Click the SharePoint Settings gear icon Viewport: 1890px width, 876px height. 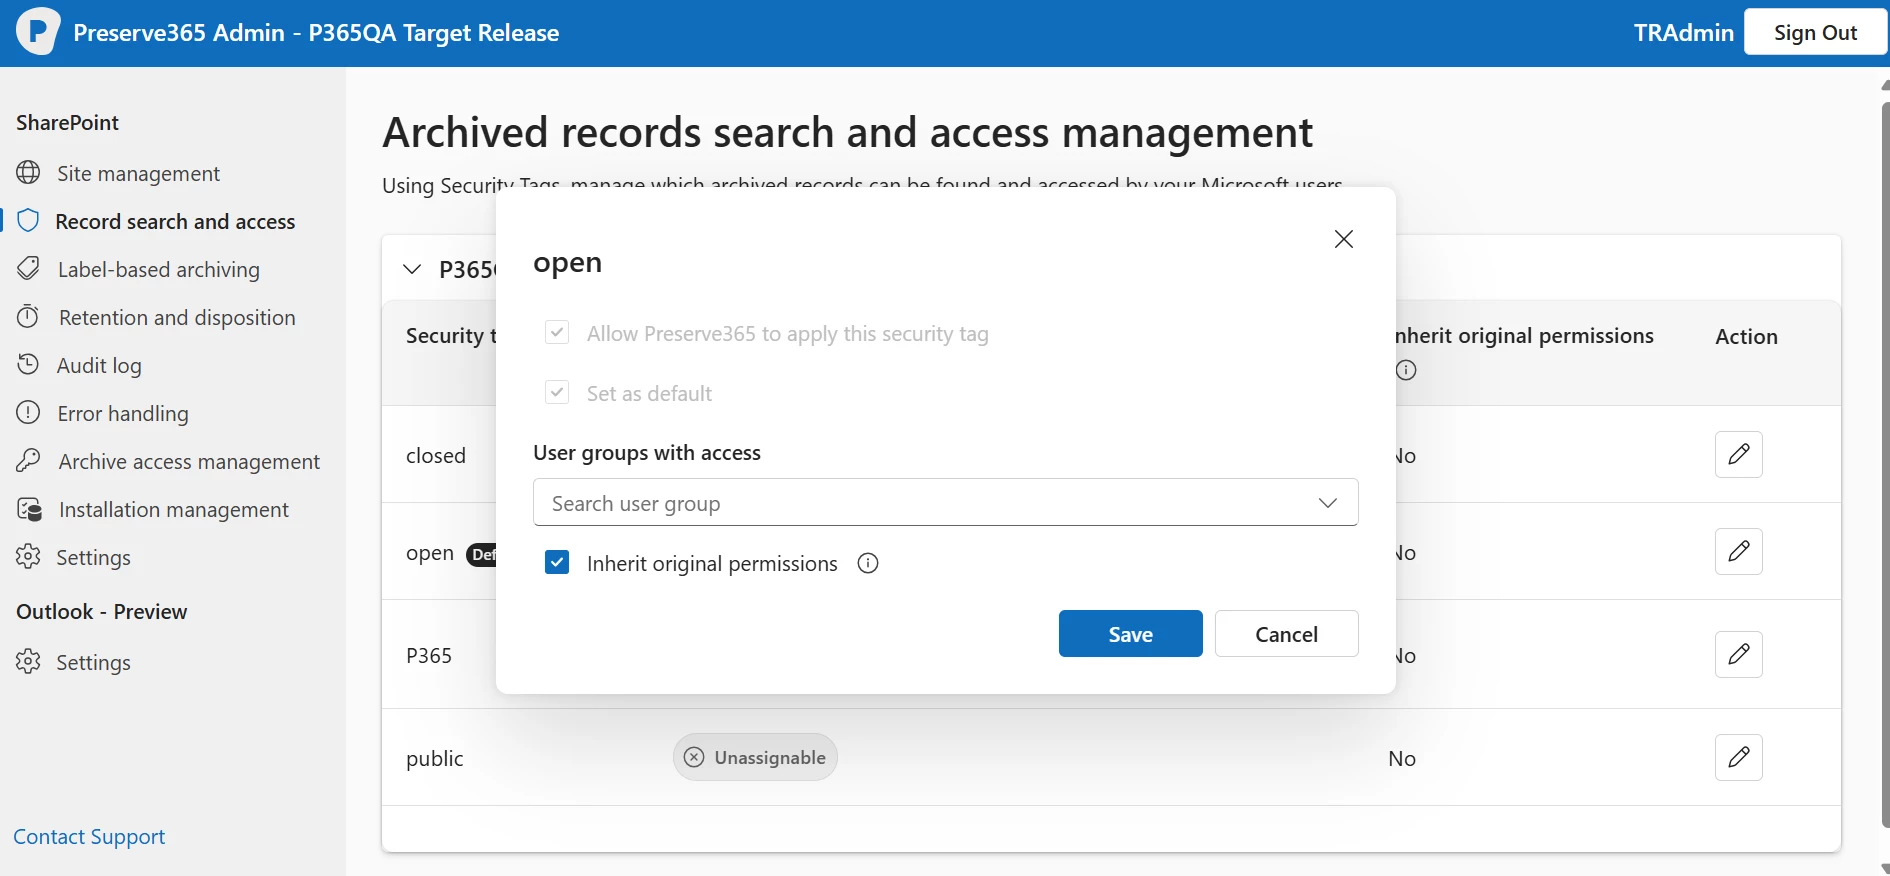[29, 557]
